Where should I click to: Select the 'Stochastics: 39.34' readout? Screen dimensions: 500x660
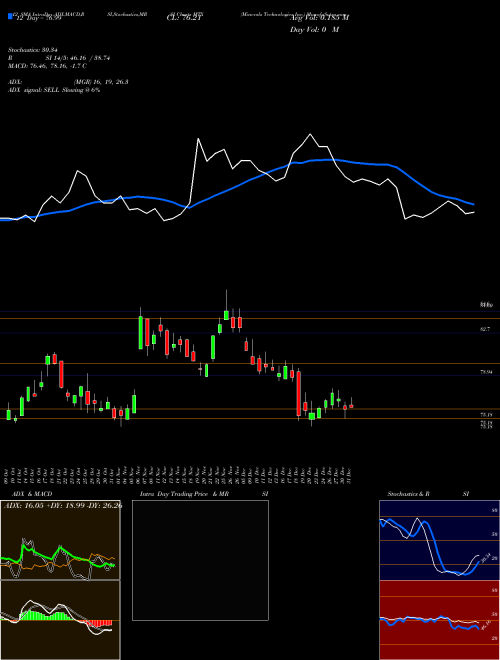32,50
